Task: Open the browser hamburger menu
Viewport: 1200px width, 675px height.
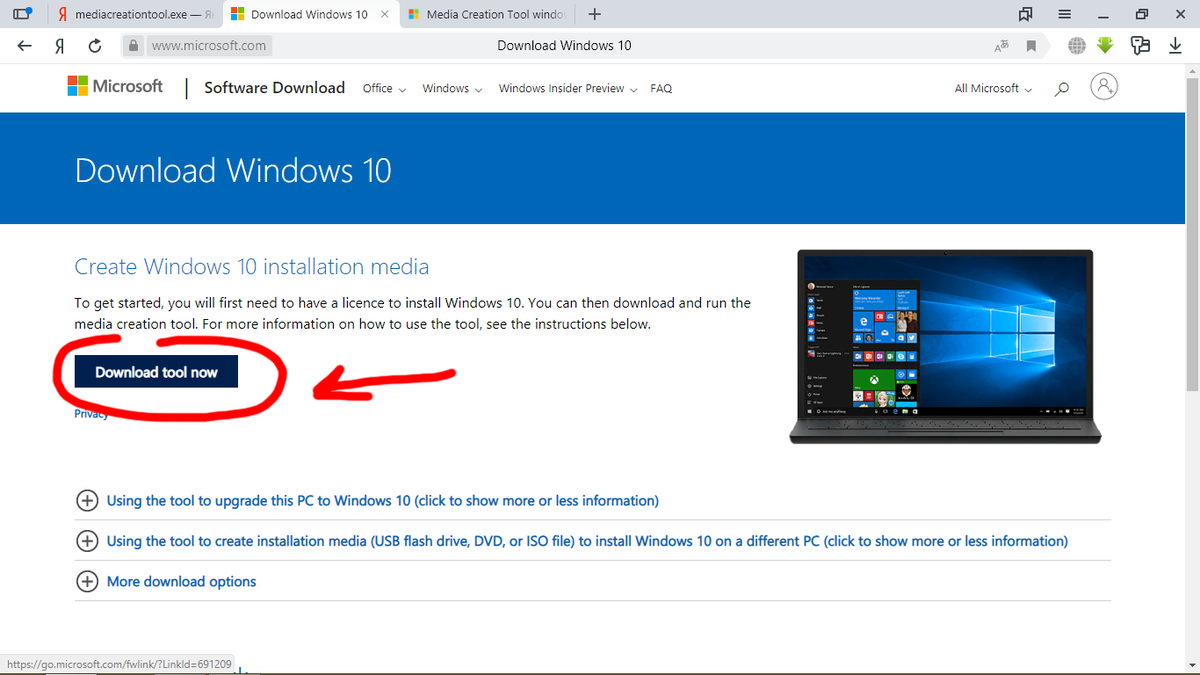Action: coord(1065,15)
